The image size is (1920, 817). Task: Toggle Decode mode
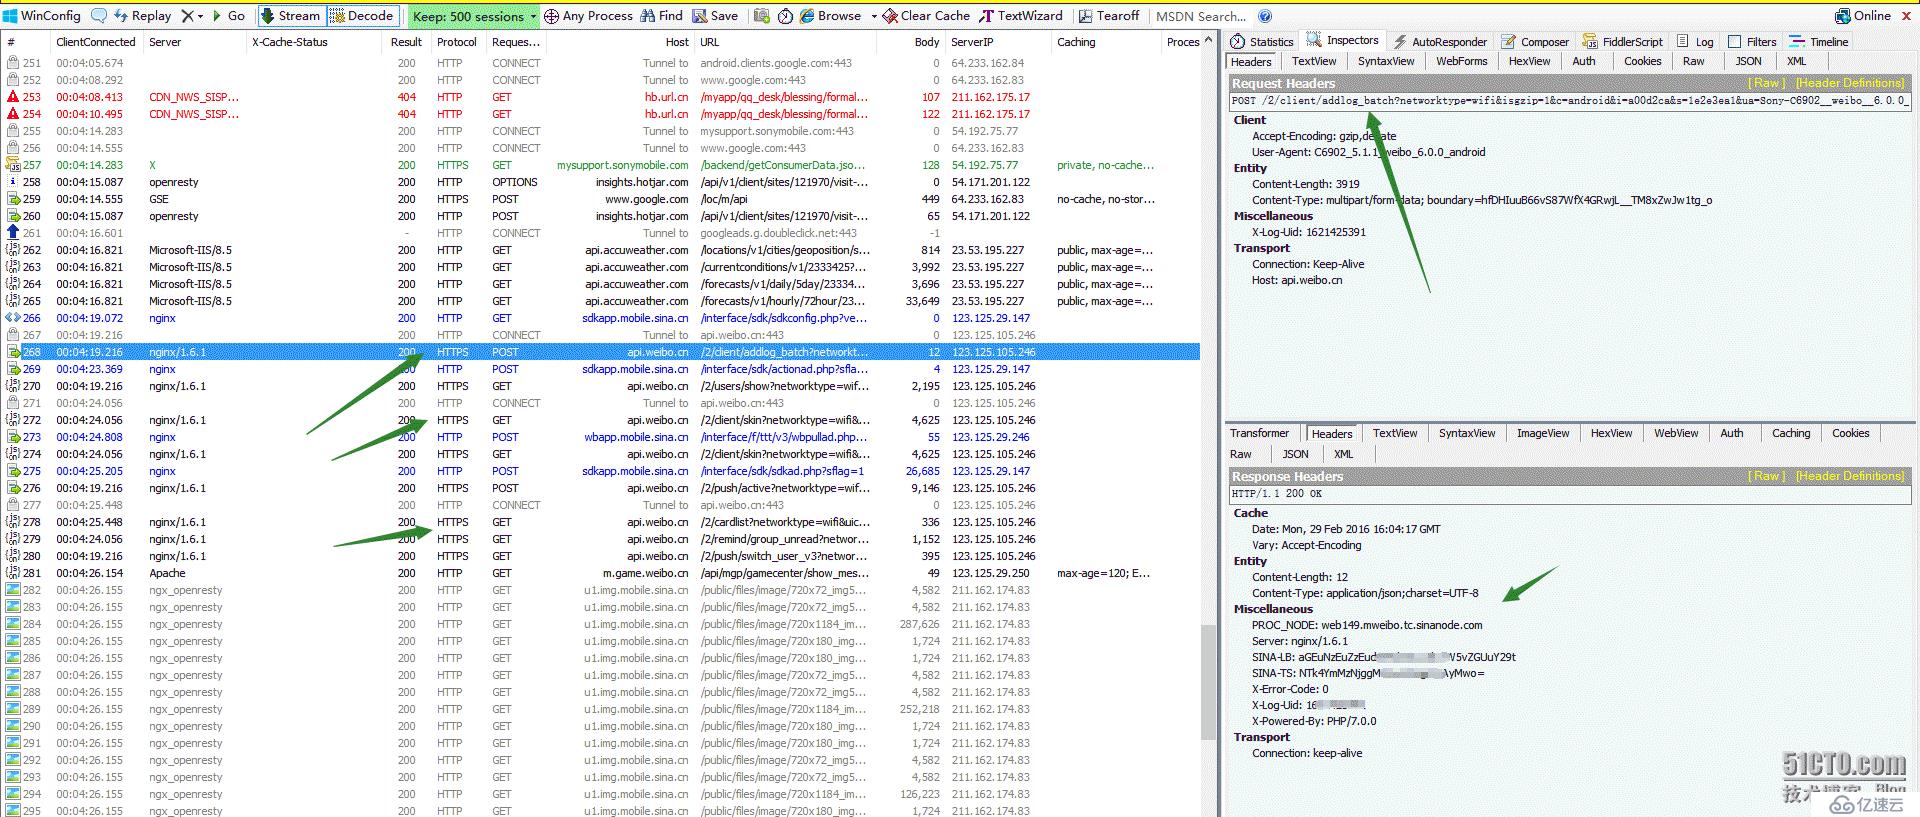pyautogui.click(x=362, y=16)
